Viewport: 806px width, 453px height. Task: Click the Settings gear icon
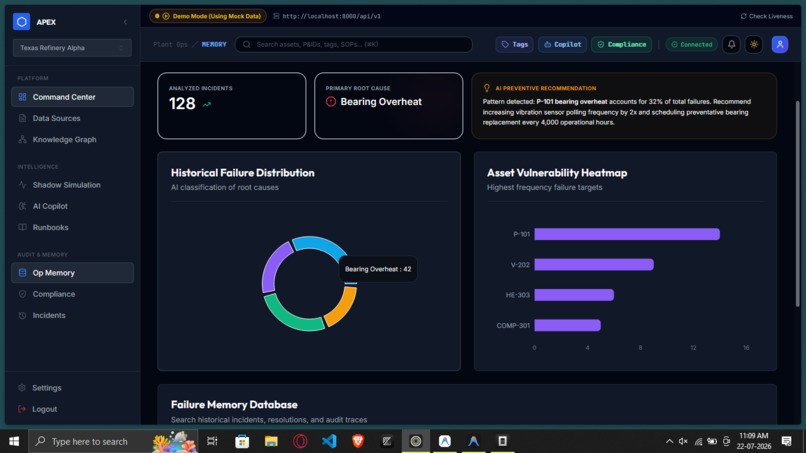22,388
